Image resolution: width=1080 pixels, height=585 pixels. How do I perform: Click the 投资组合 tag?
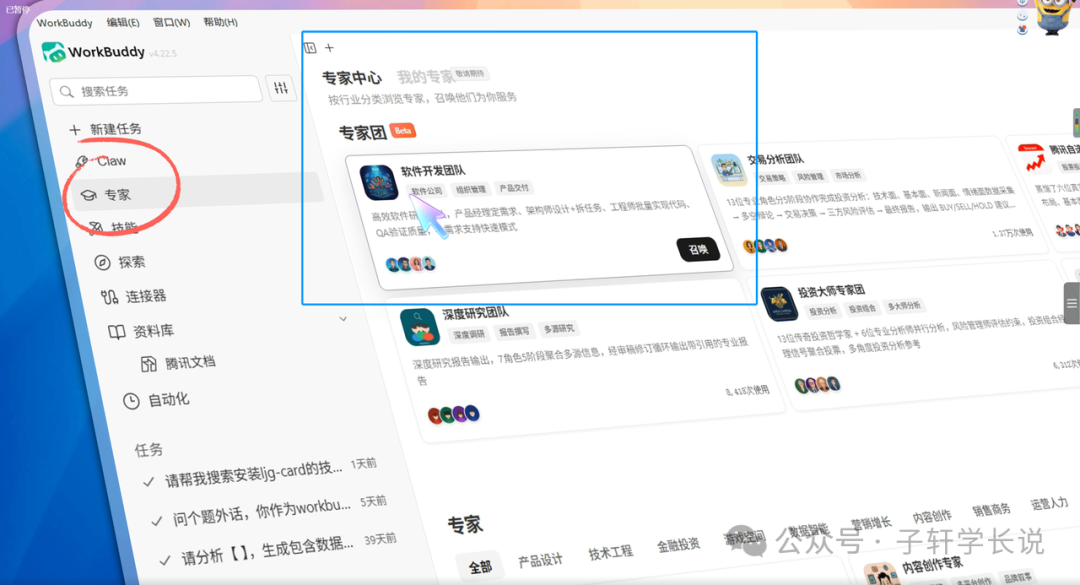tap(862, 309)
